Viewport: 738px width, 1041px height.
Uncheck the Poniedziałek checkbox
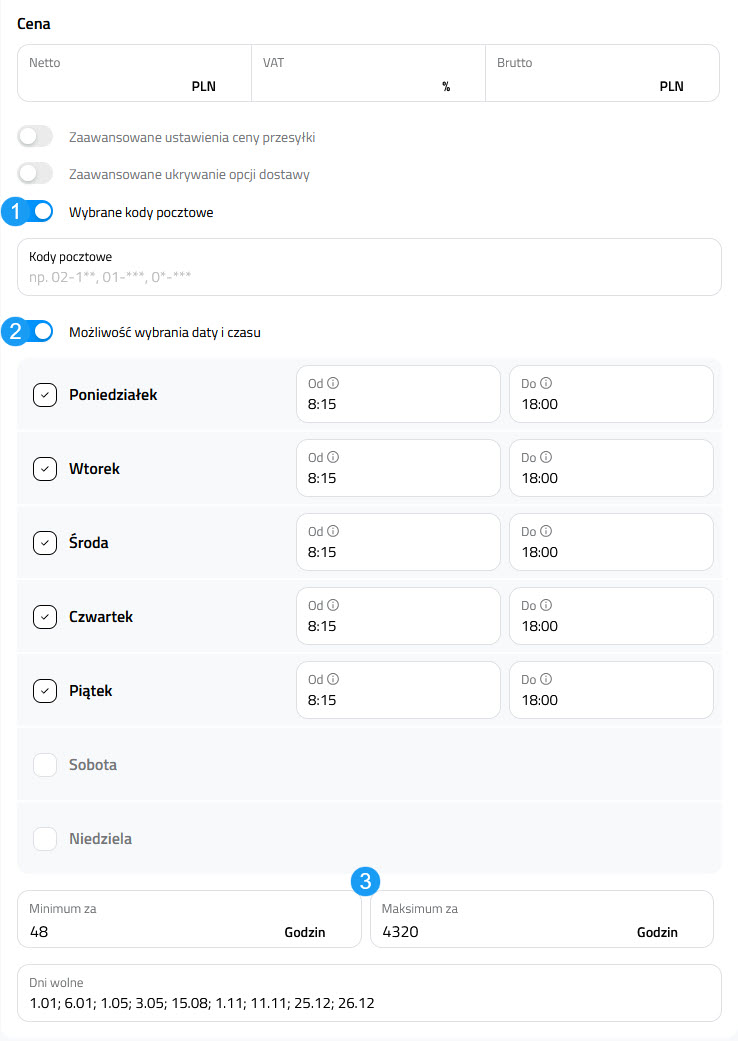pos(45,395)
